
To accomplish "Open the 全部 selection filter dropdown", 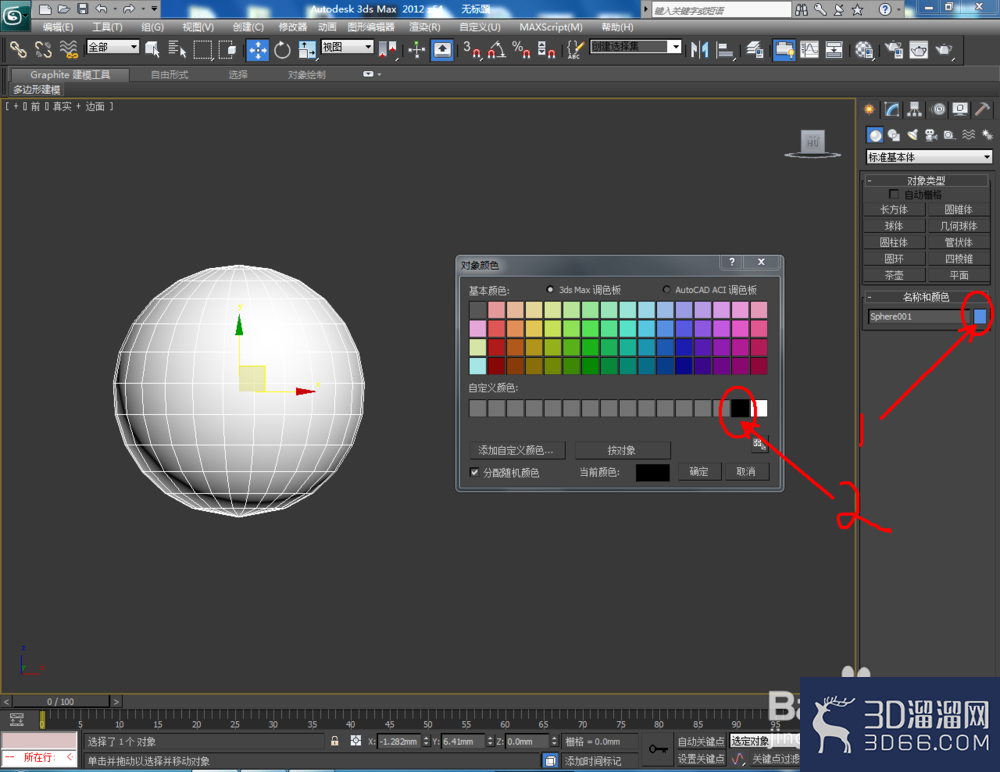I will 113,47.
